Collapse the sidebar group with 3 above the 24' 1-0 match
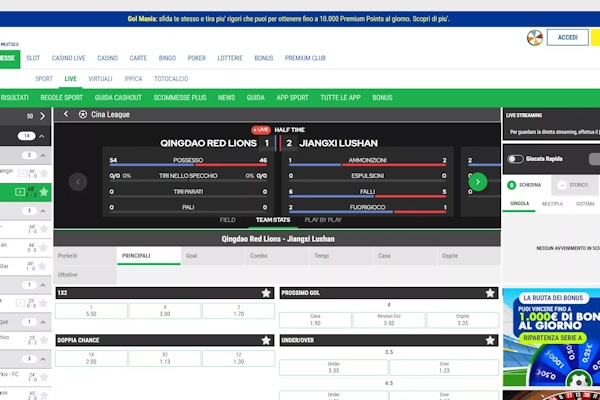The width and height of the screenshot is (600, 400). [x=43, y=359]
